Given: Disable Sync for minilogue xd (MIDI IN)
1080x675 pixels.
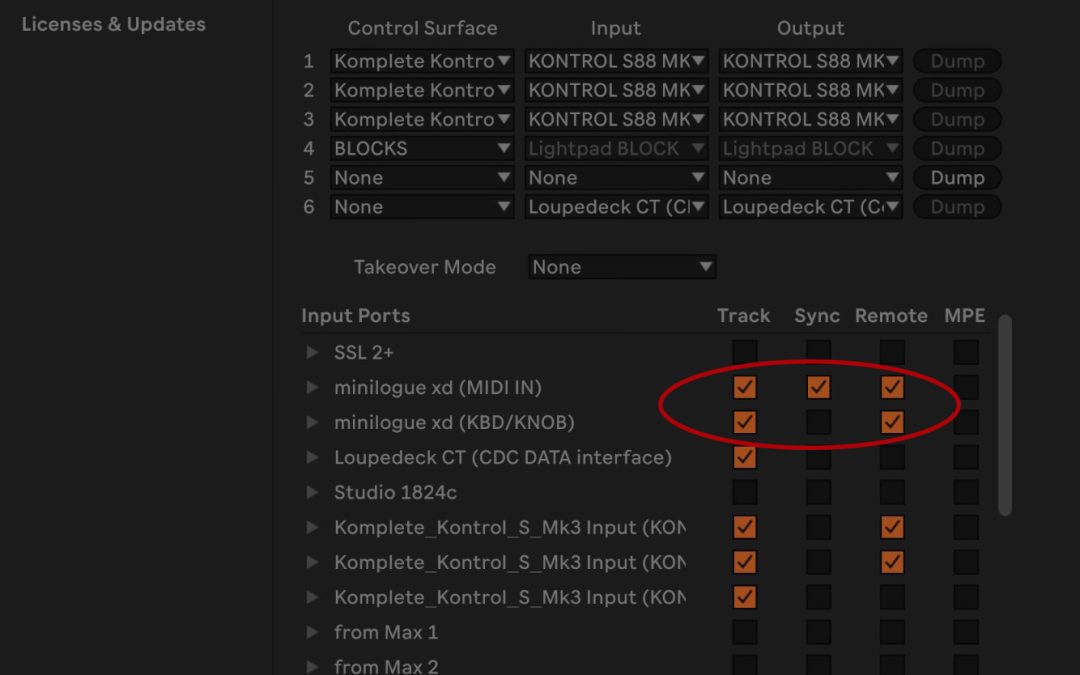Looking at the screenshot, I should [818, 387].
